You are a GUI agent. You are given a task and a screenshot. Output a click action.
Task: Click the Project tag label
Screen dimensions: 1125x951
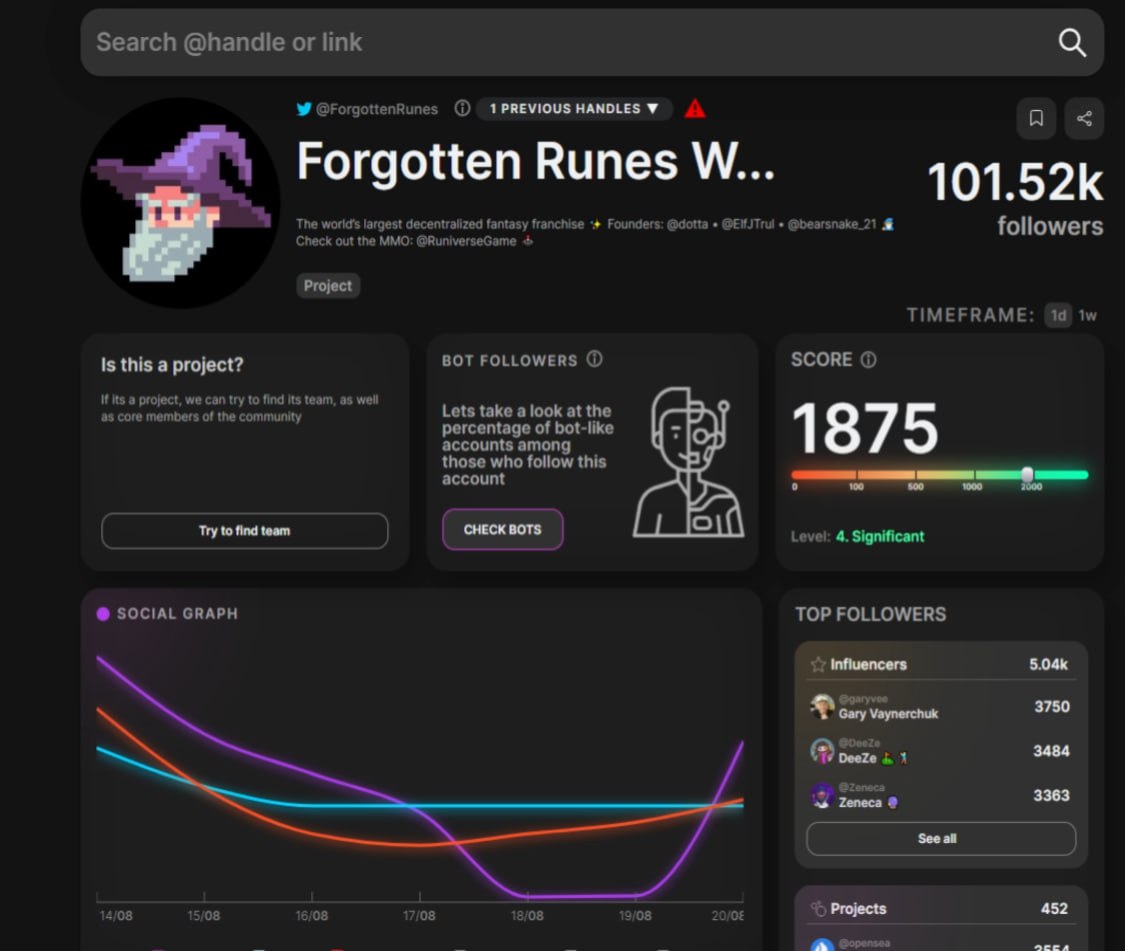[x=328, y=286]
